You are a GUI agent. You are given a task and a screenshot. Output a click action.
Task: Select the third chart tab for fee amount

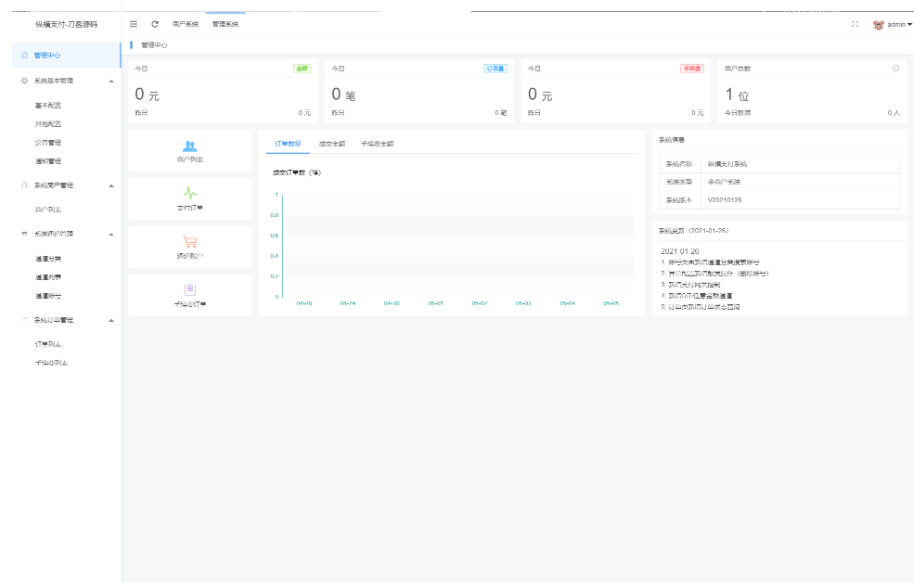click(x=377, y=144)
